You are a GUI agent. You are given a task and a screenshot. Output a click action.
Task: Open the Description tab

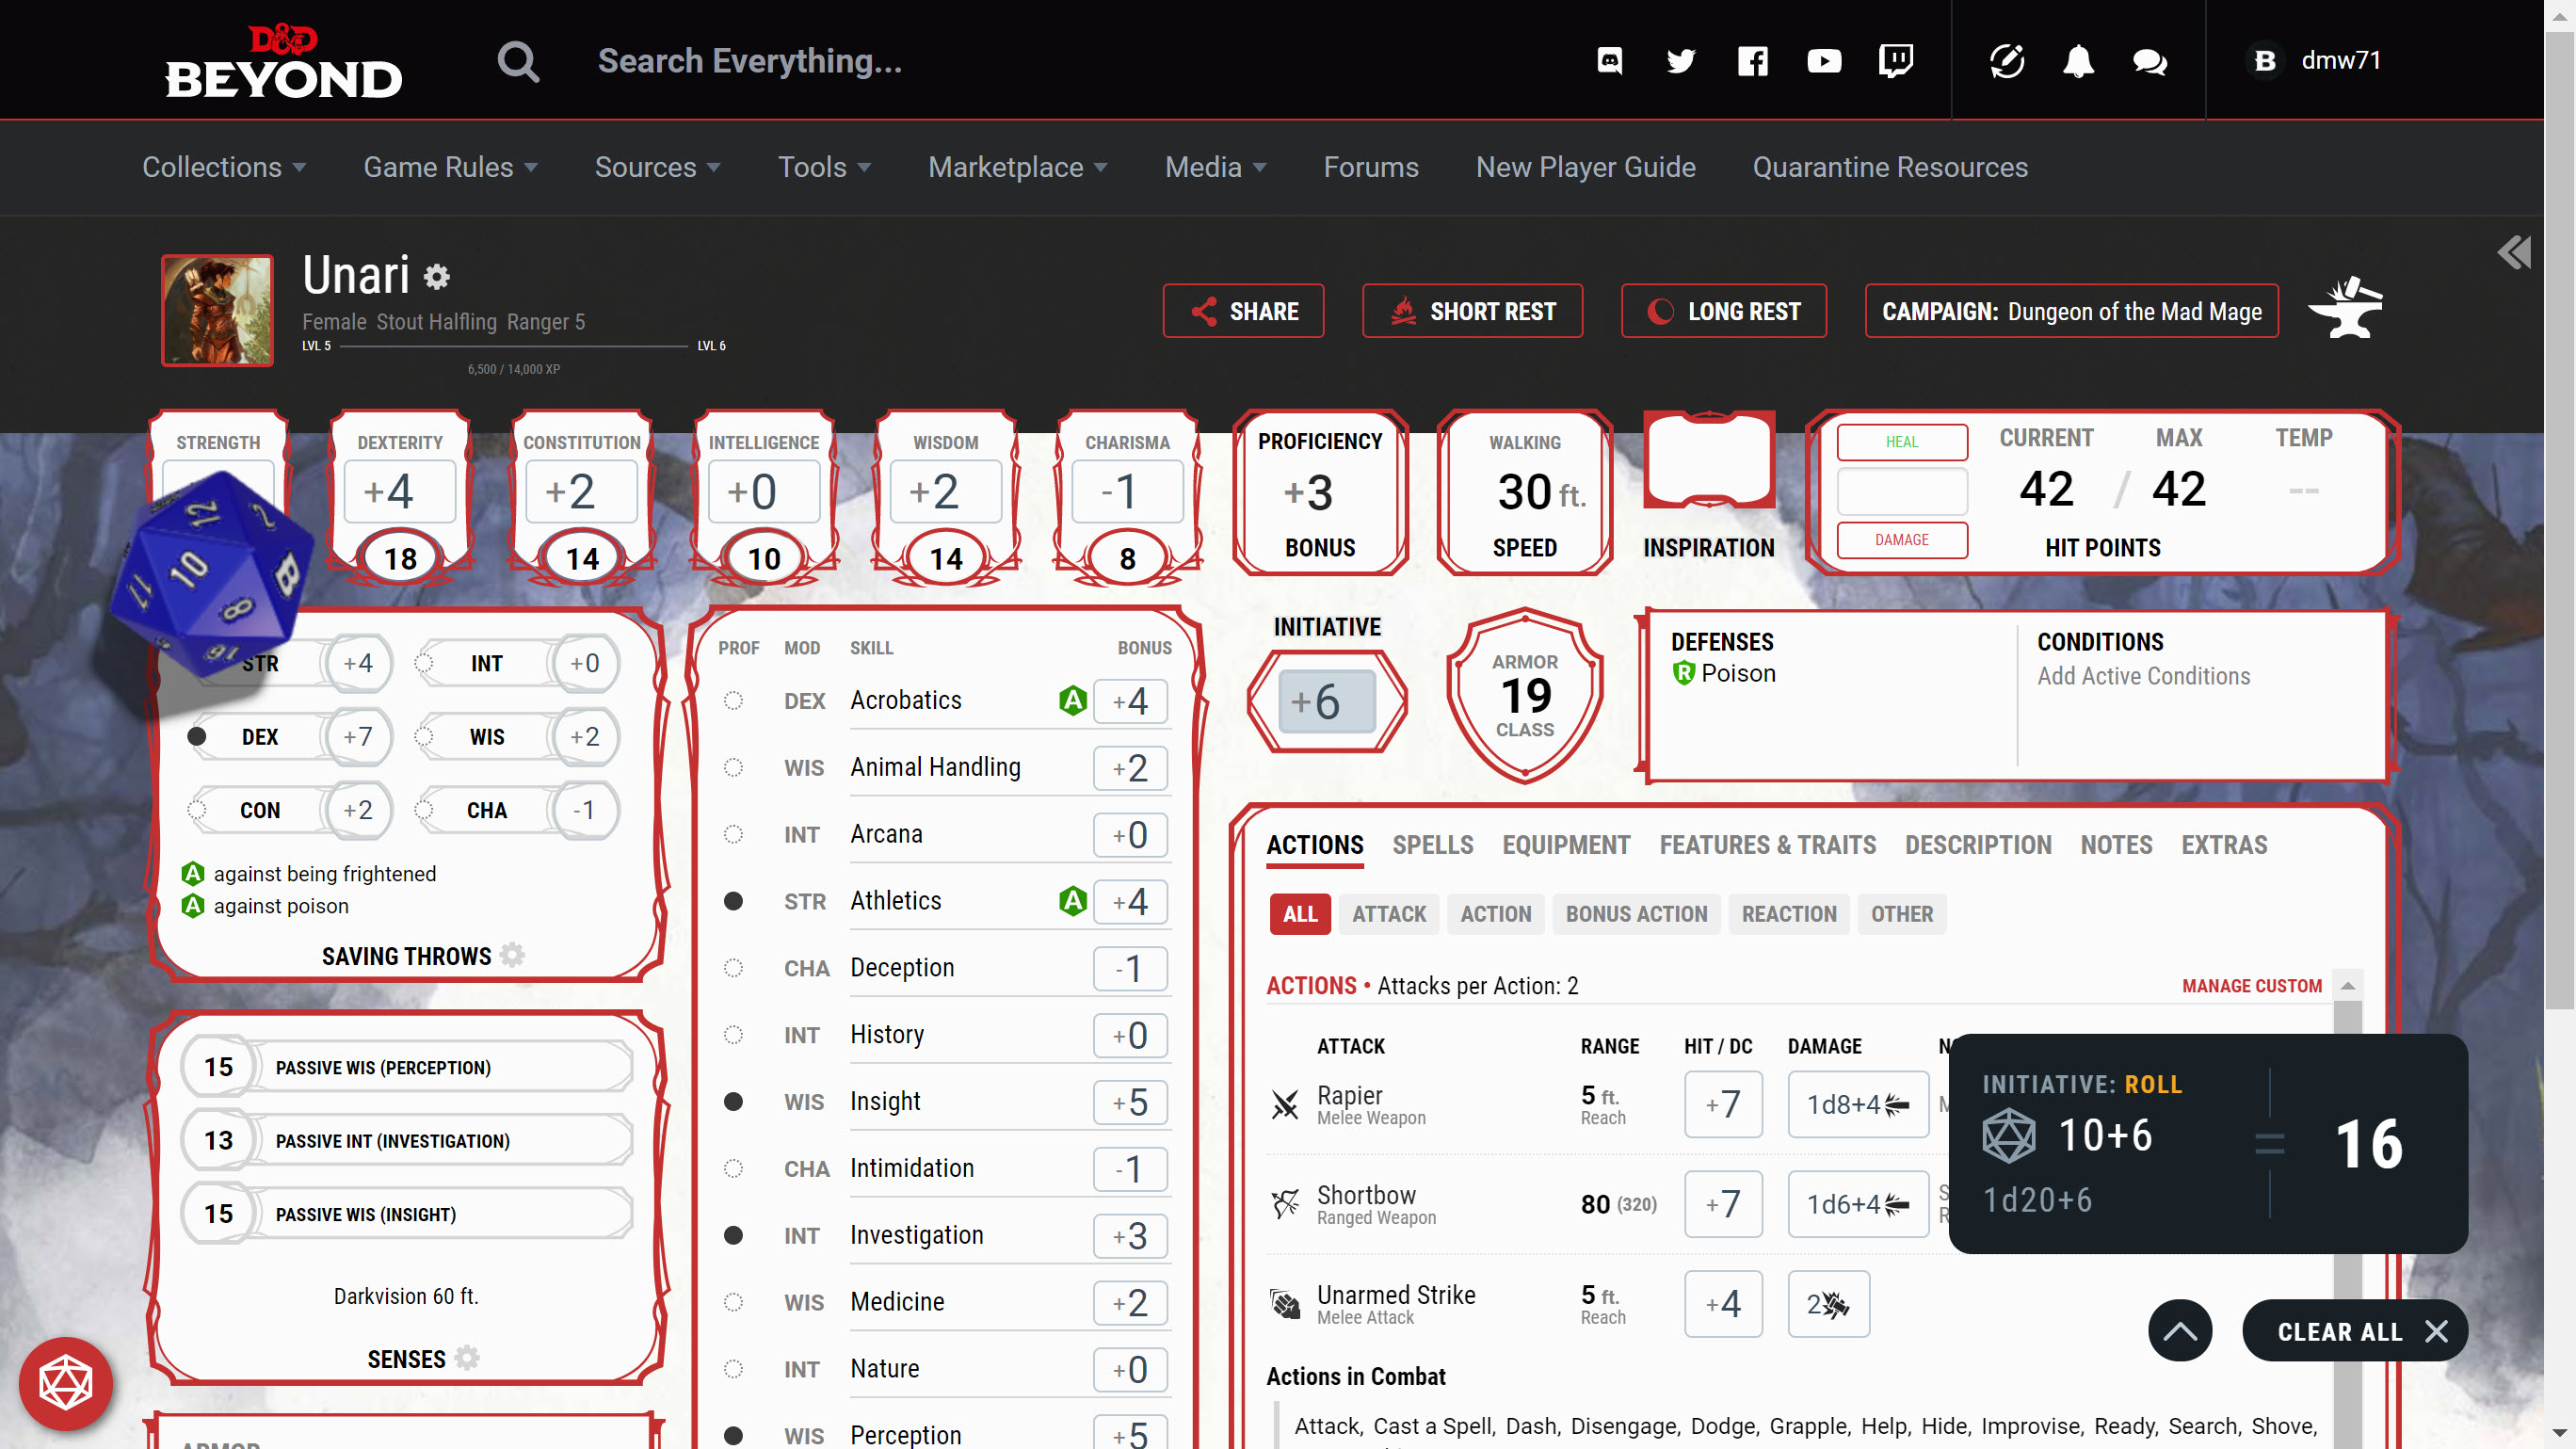click(1978, 846)
